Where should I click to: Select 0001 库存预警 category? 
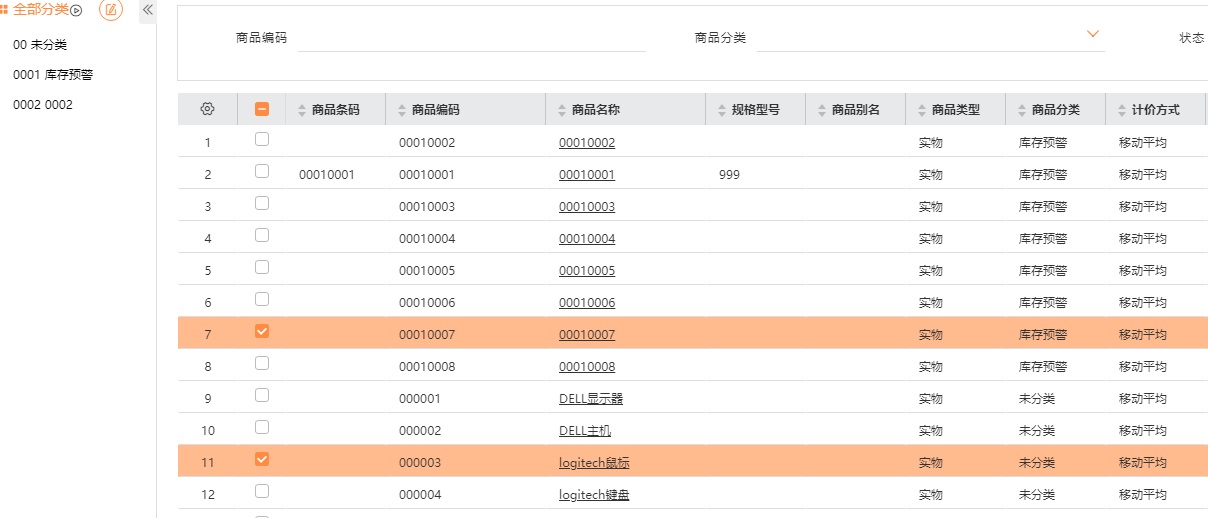click(x=53, y=75)
